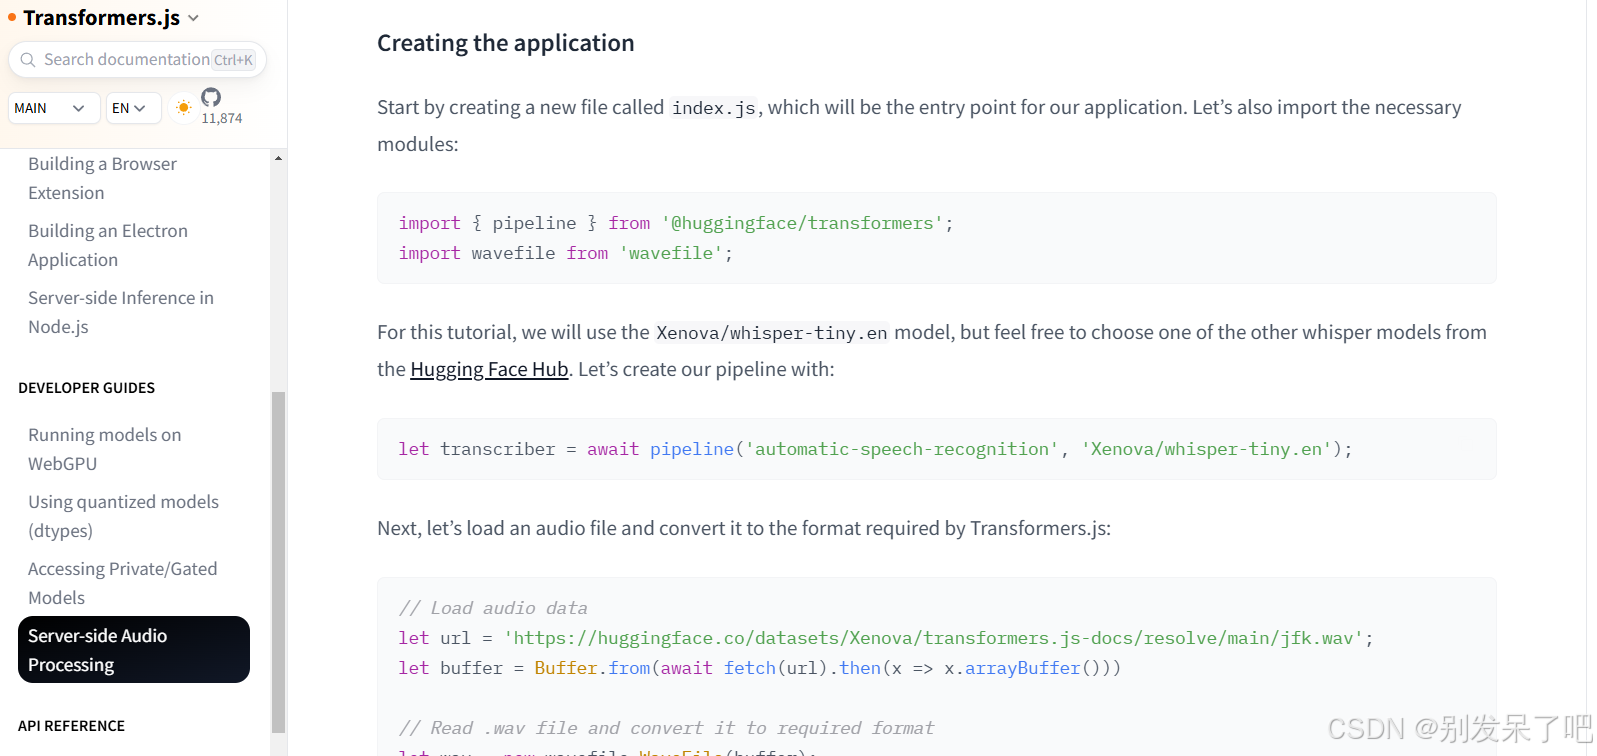Open the GitHub repository icon

tap(211, 97)
